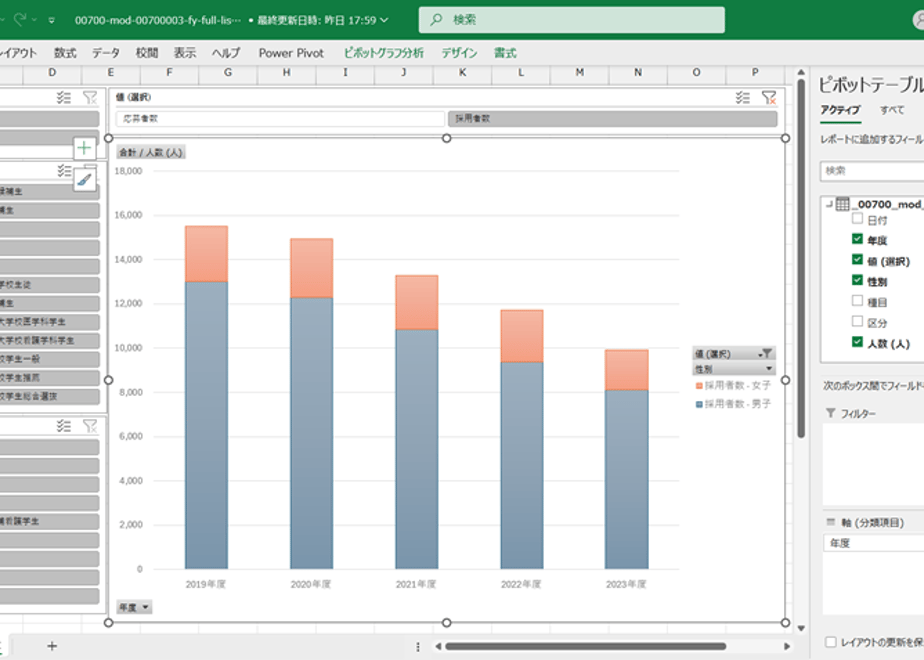Switch to すべて tab in field pane
924x660 pixels.
pyautogui.click(x=892, y=110)
